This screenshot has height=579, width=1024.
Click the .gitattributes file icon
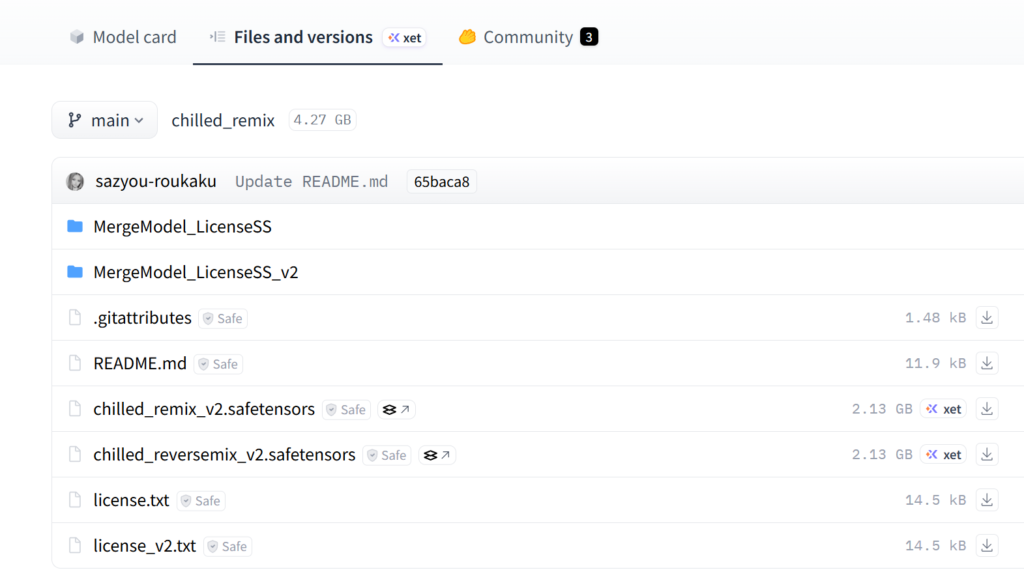pyautogui.click(x=75, y=317)
